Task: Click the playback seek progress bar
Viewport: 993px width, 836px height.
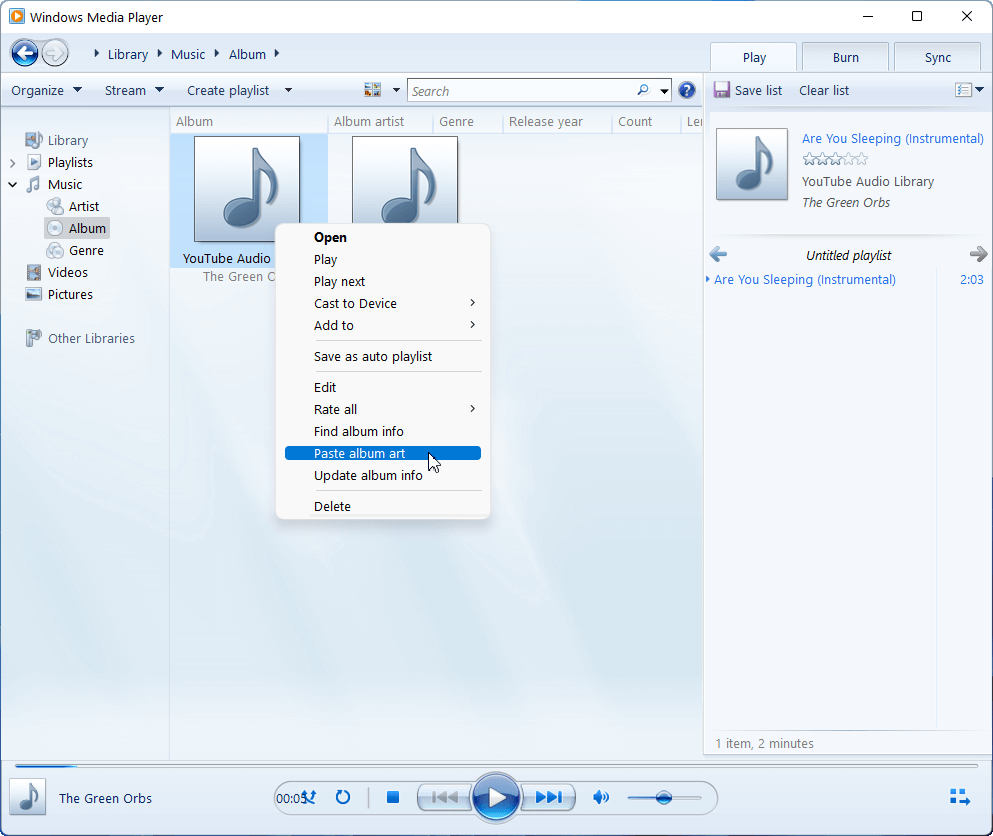Action: point(496,766)
